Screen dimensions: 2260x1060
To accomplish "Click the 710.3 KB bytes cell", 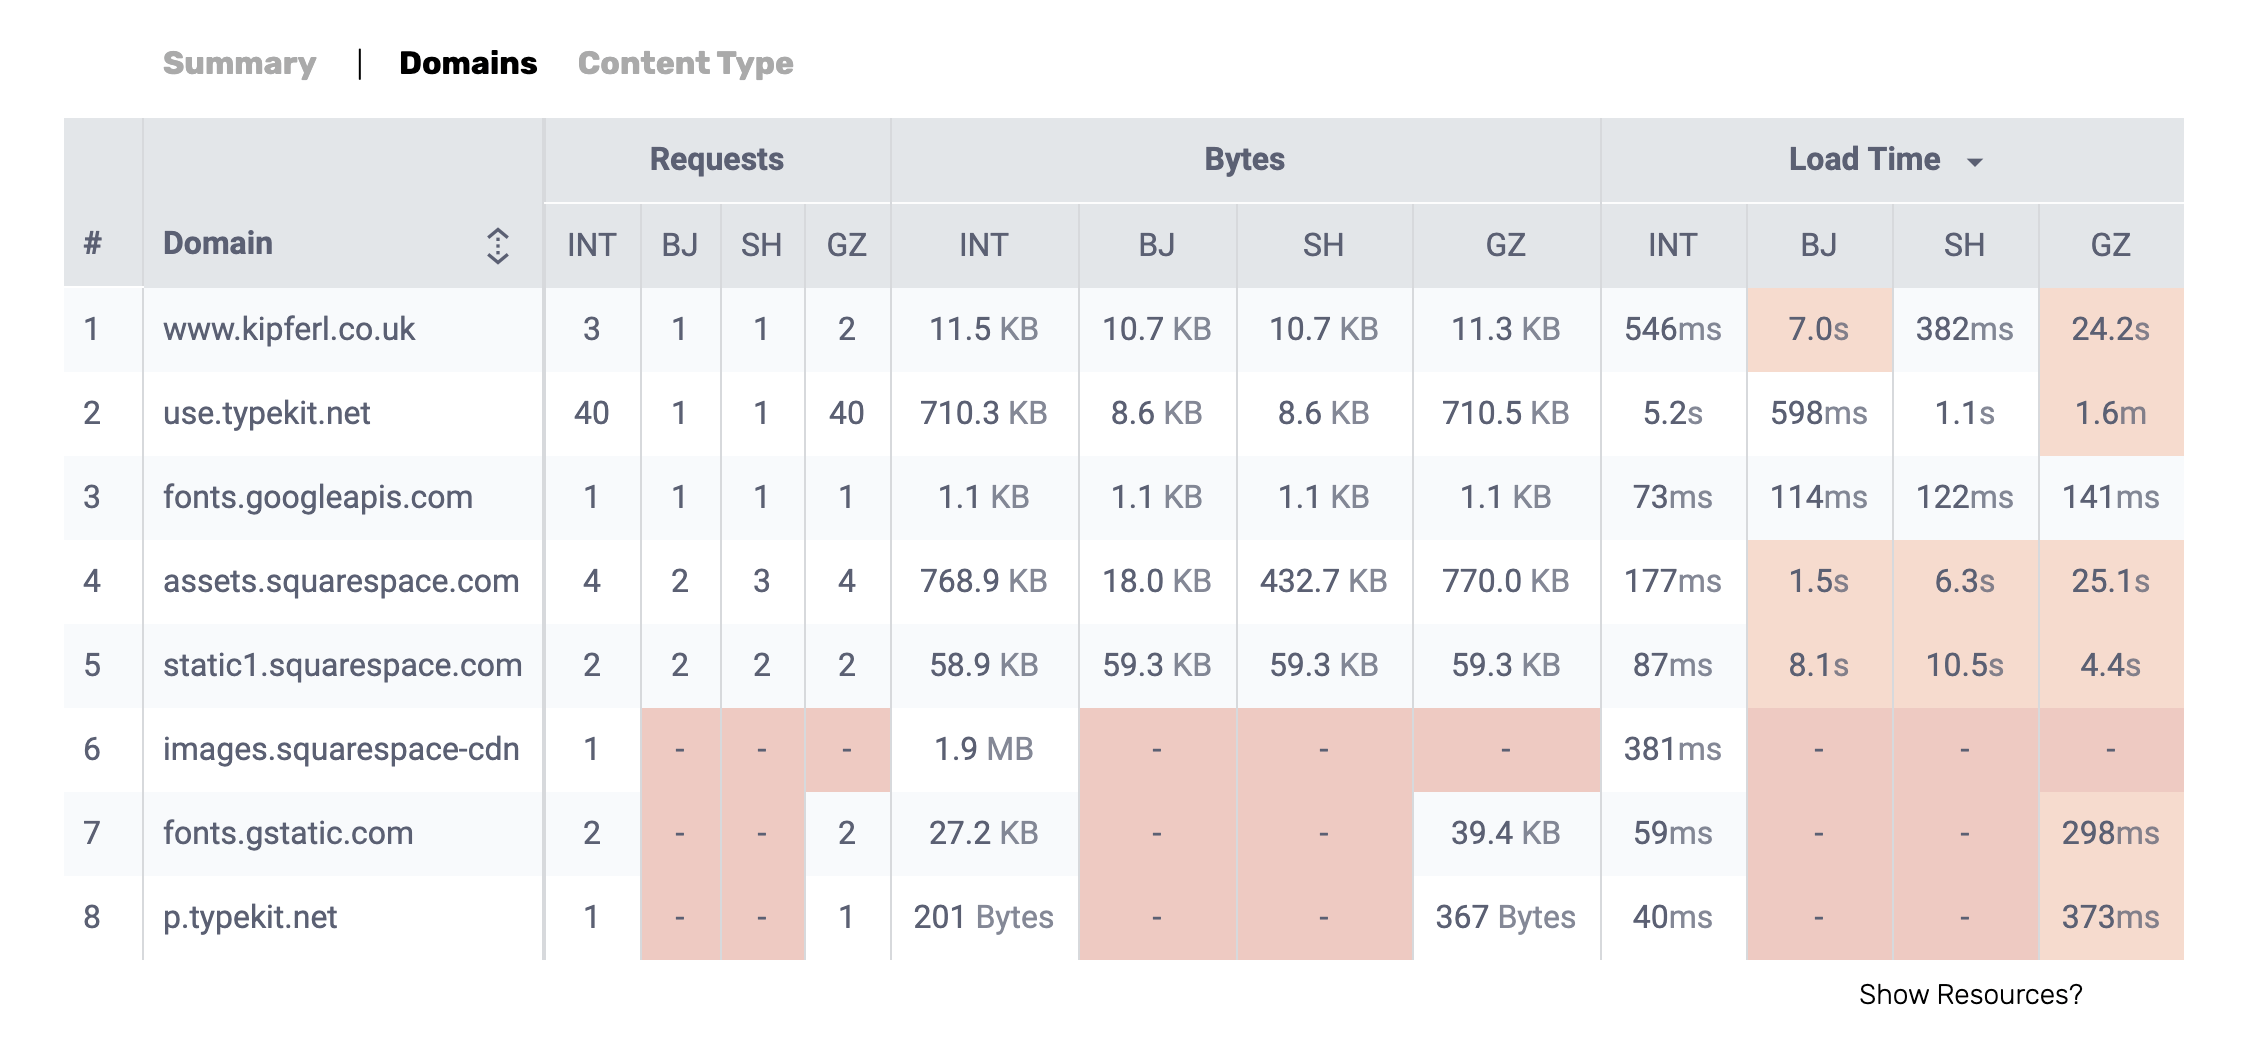I will click(984, 413).
